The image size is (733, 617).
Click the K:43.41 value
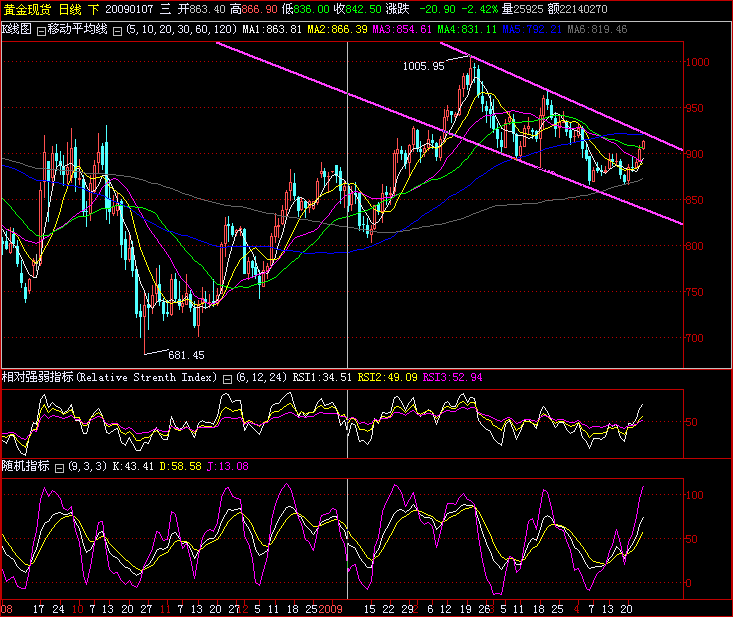click(x=133, y=466)
